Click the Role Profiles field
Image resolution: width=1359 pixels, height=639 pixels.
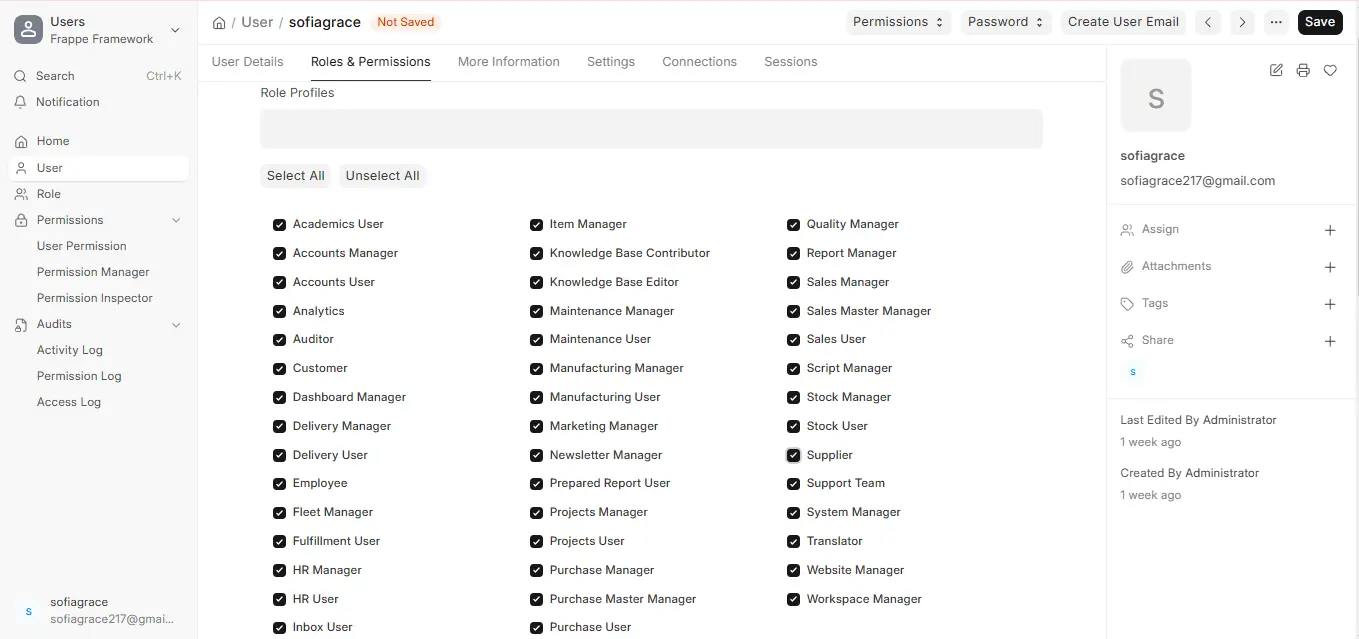tap(651, 129)
